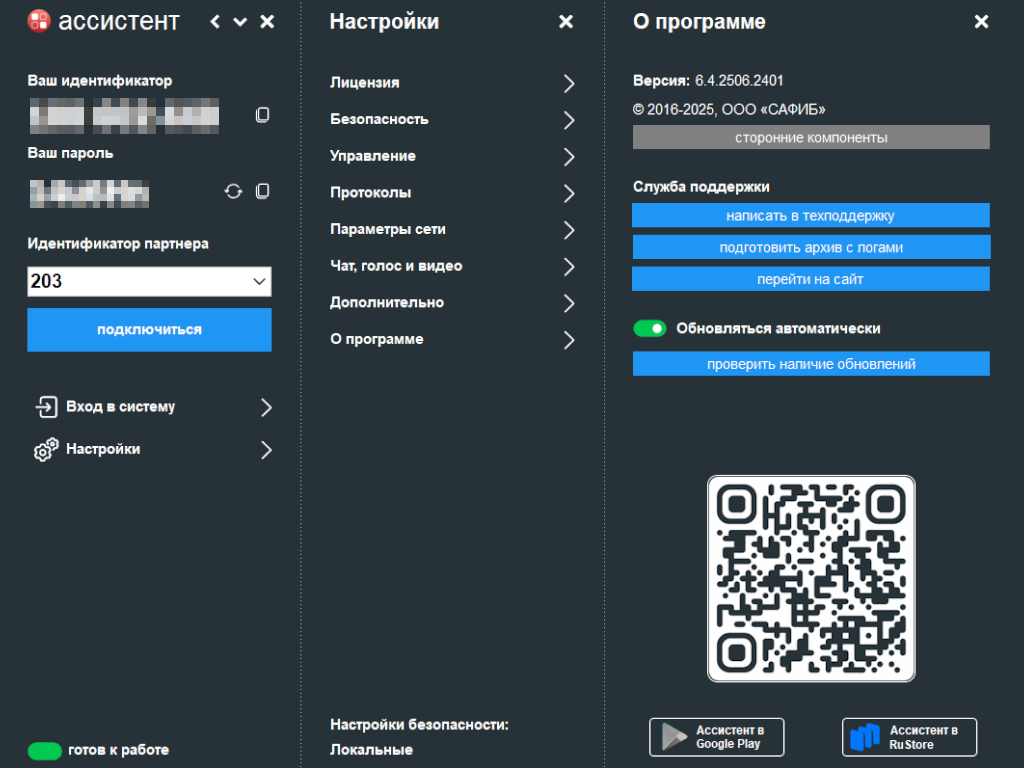
Task: Expand Параметры сети settings section
Action: click(452, 229)
